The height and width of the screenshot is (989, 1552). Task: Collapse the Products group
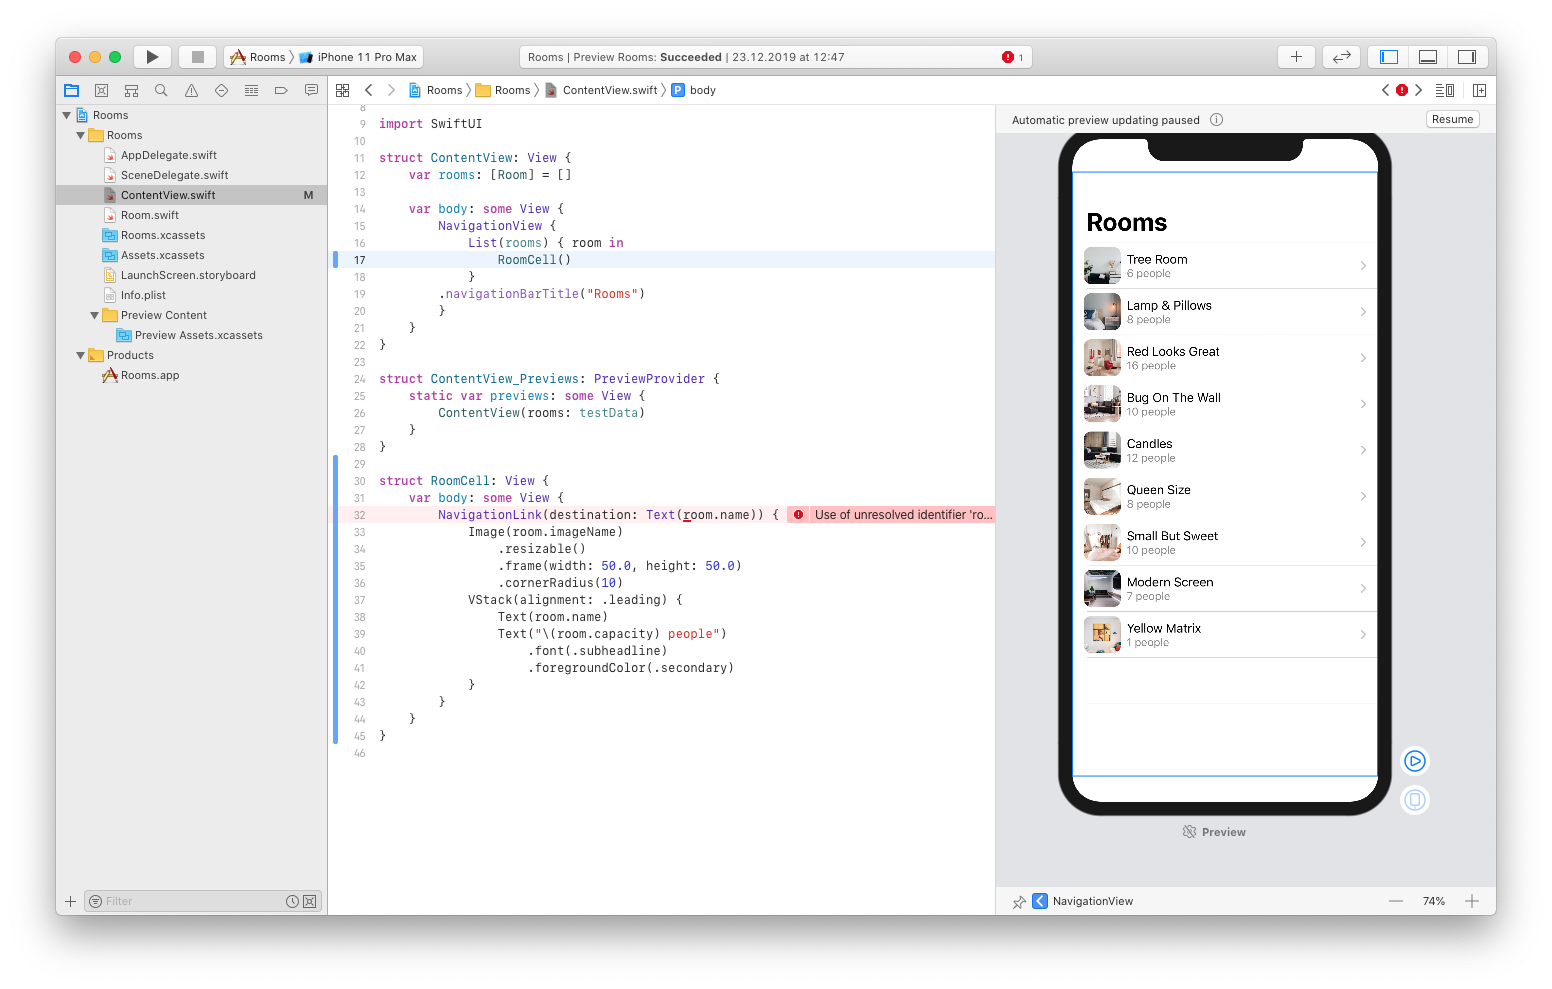coord(80,354)
